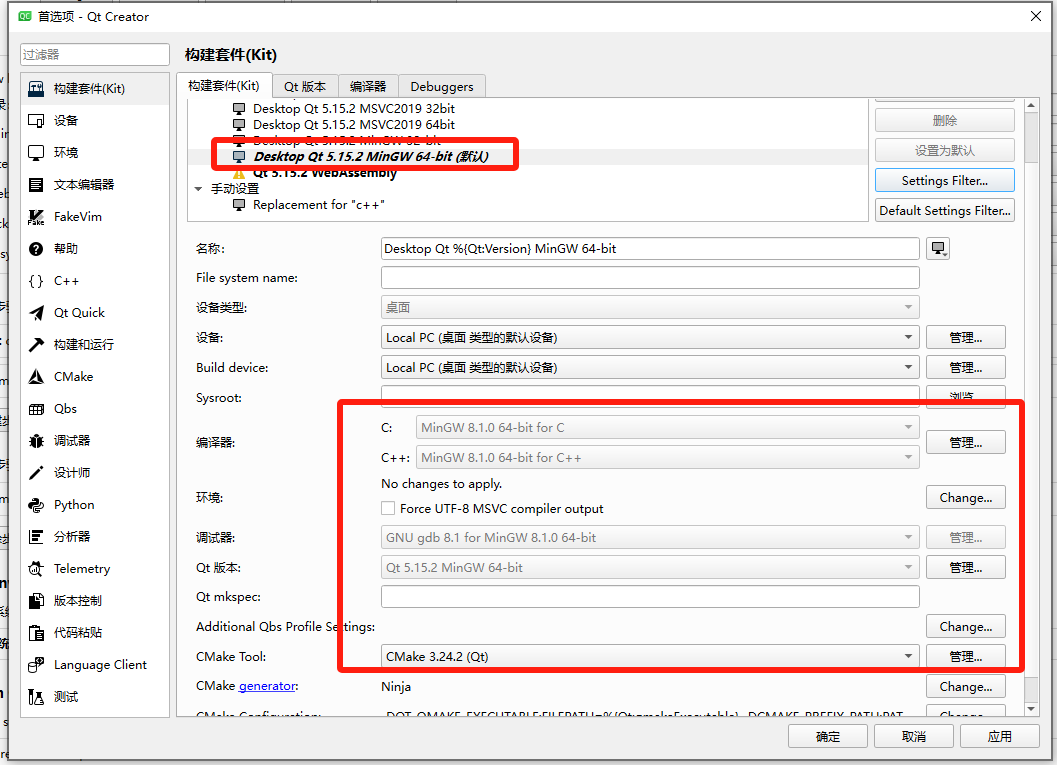Image resolution: width=1057 pixels, height=765 pixels.
Task: Select Desktop Qt 5.15.2 MSVC2019 32bit kit
Action: (353, 109)
